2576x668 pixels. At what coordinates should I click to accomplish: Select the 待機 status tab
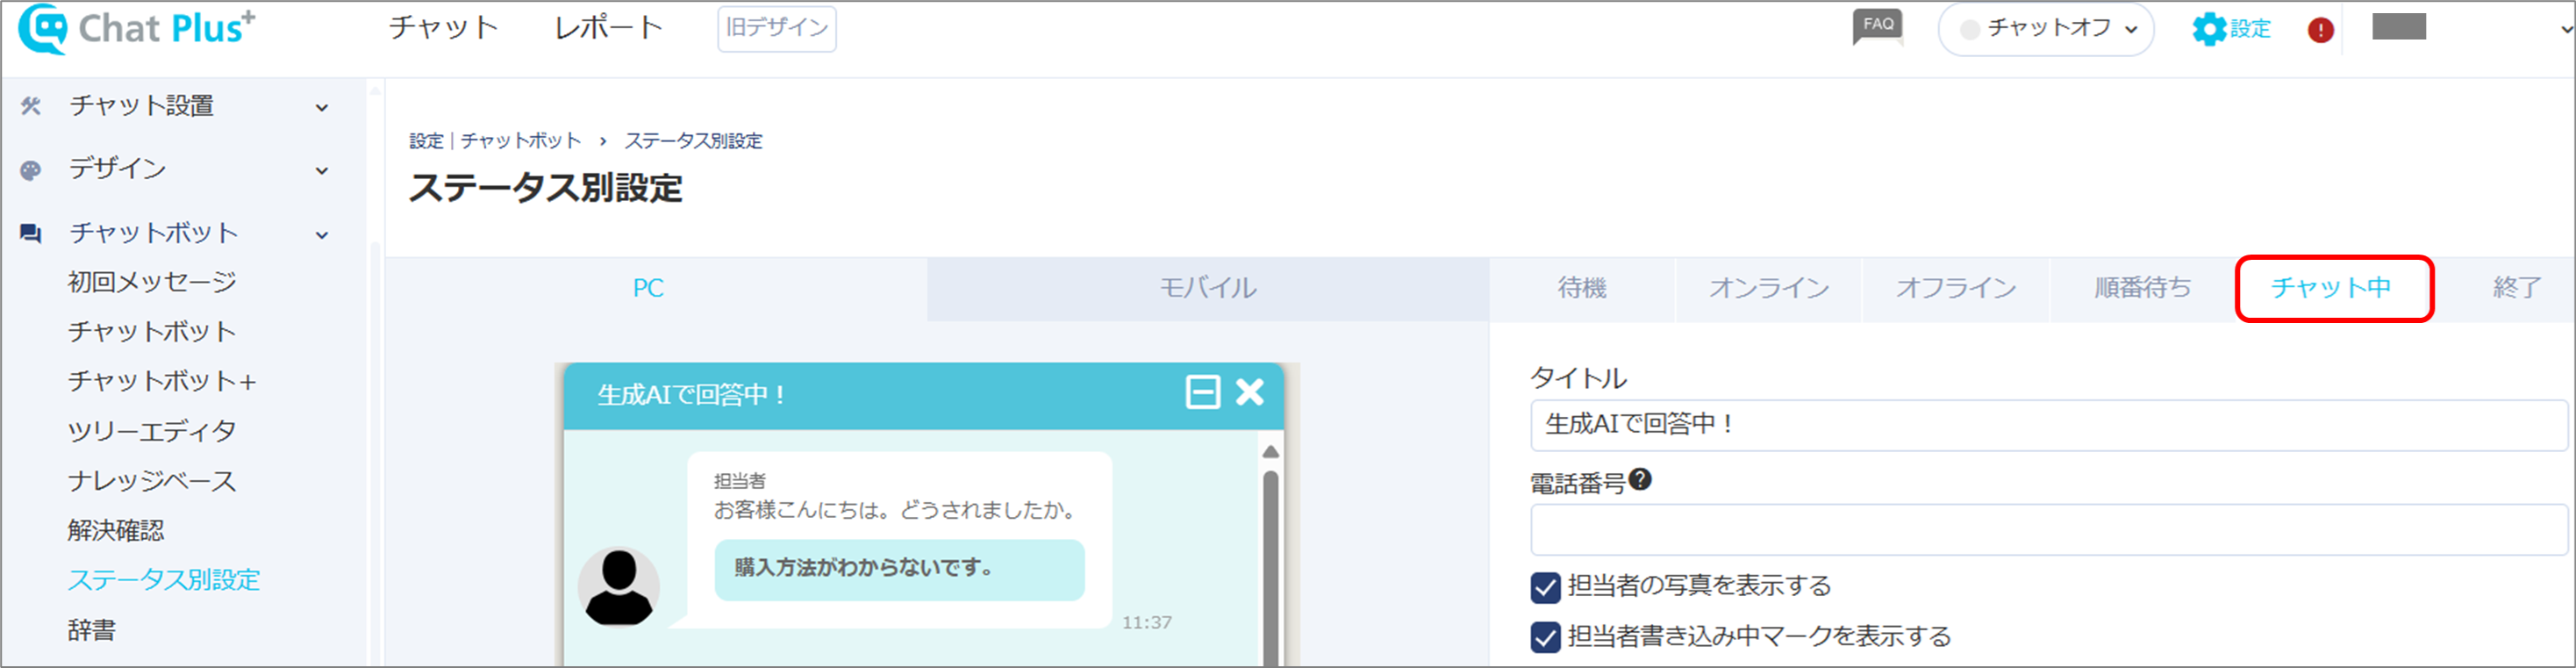pos(1582,289)
